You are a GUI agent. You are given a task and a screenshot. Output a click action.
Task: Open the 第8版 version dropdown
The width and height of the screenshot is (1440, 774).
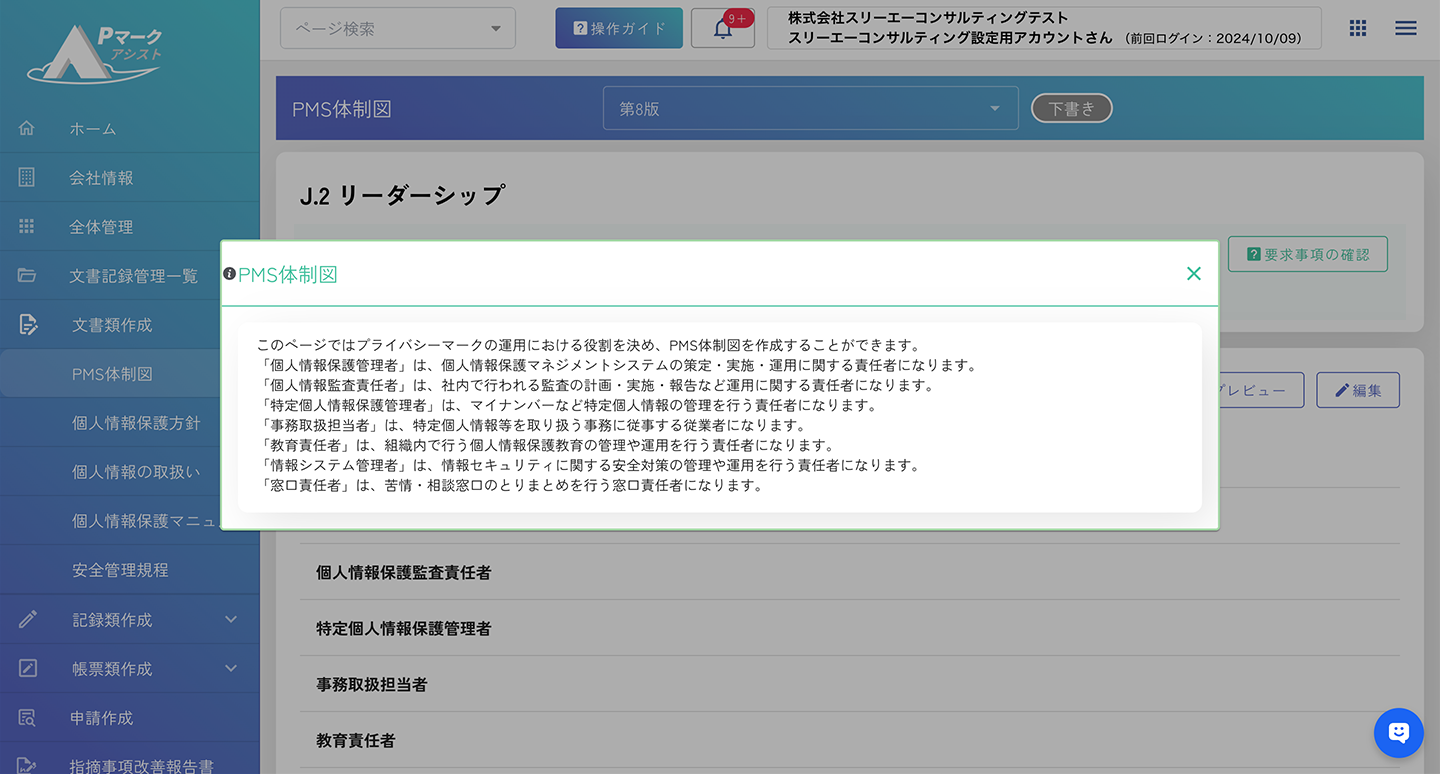pyautogui.click(x=810, y=108)
